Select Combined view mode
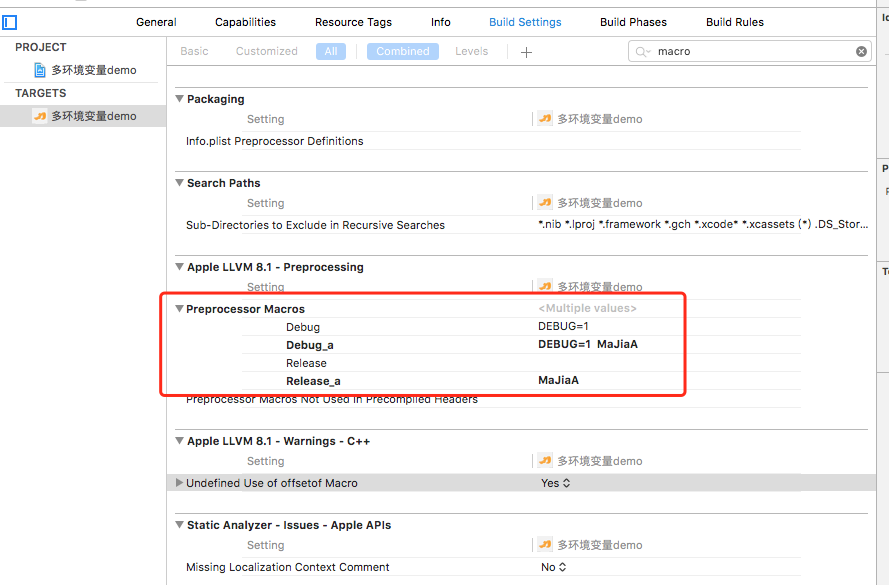This screenshot has height=585, width=889. pos(403,52)
